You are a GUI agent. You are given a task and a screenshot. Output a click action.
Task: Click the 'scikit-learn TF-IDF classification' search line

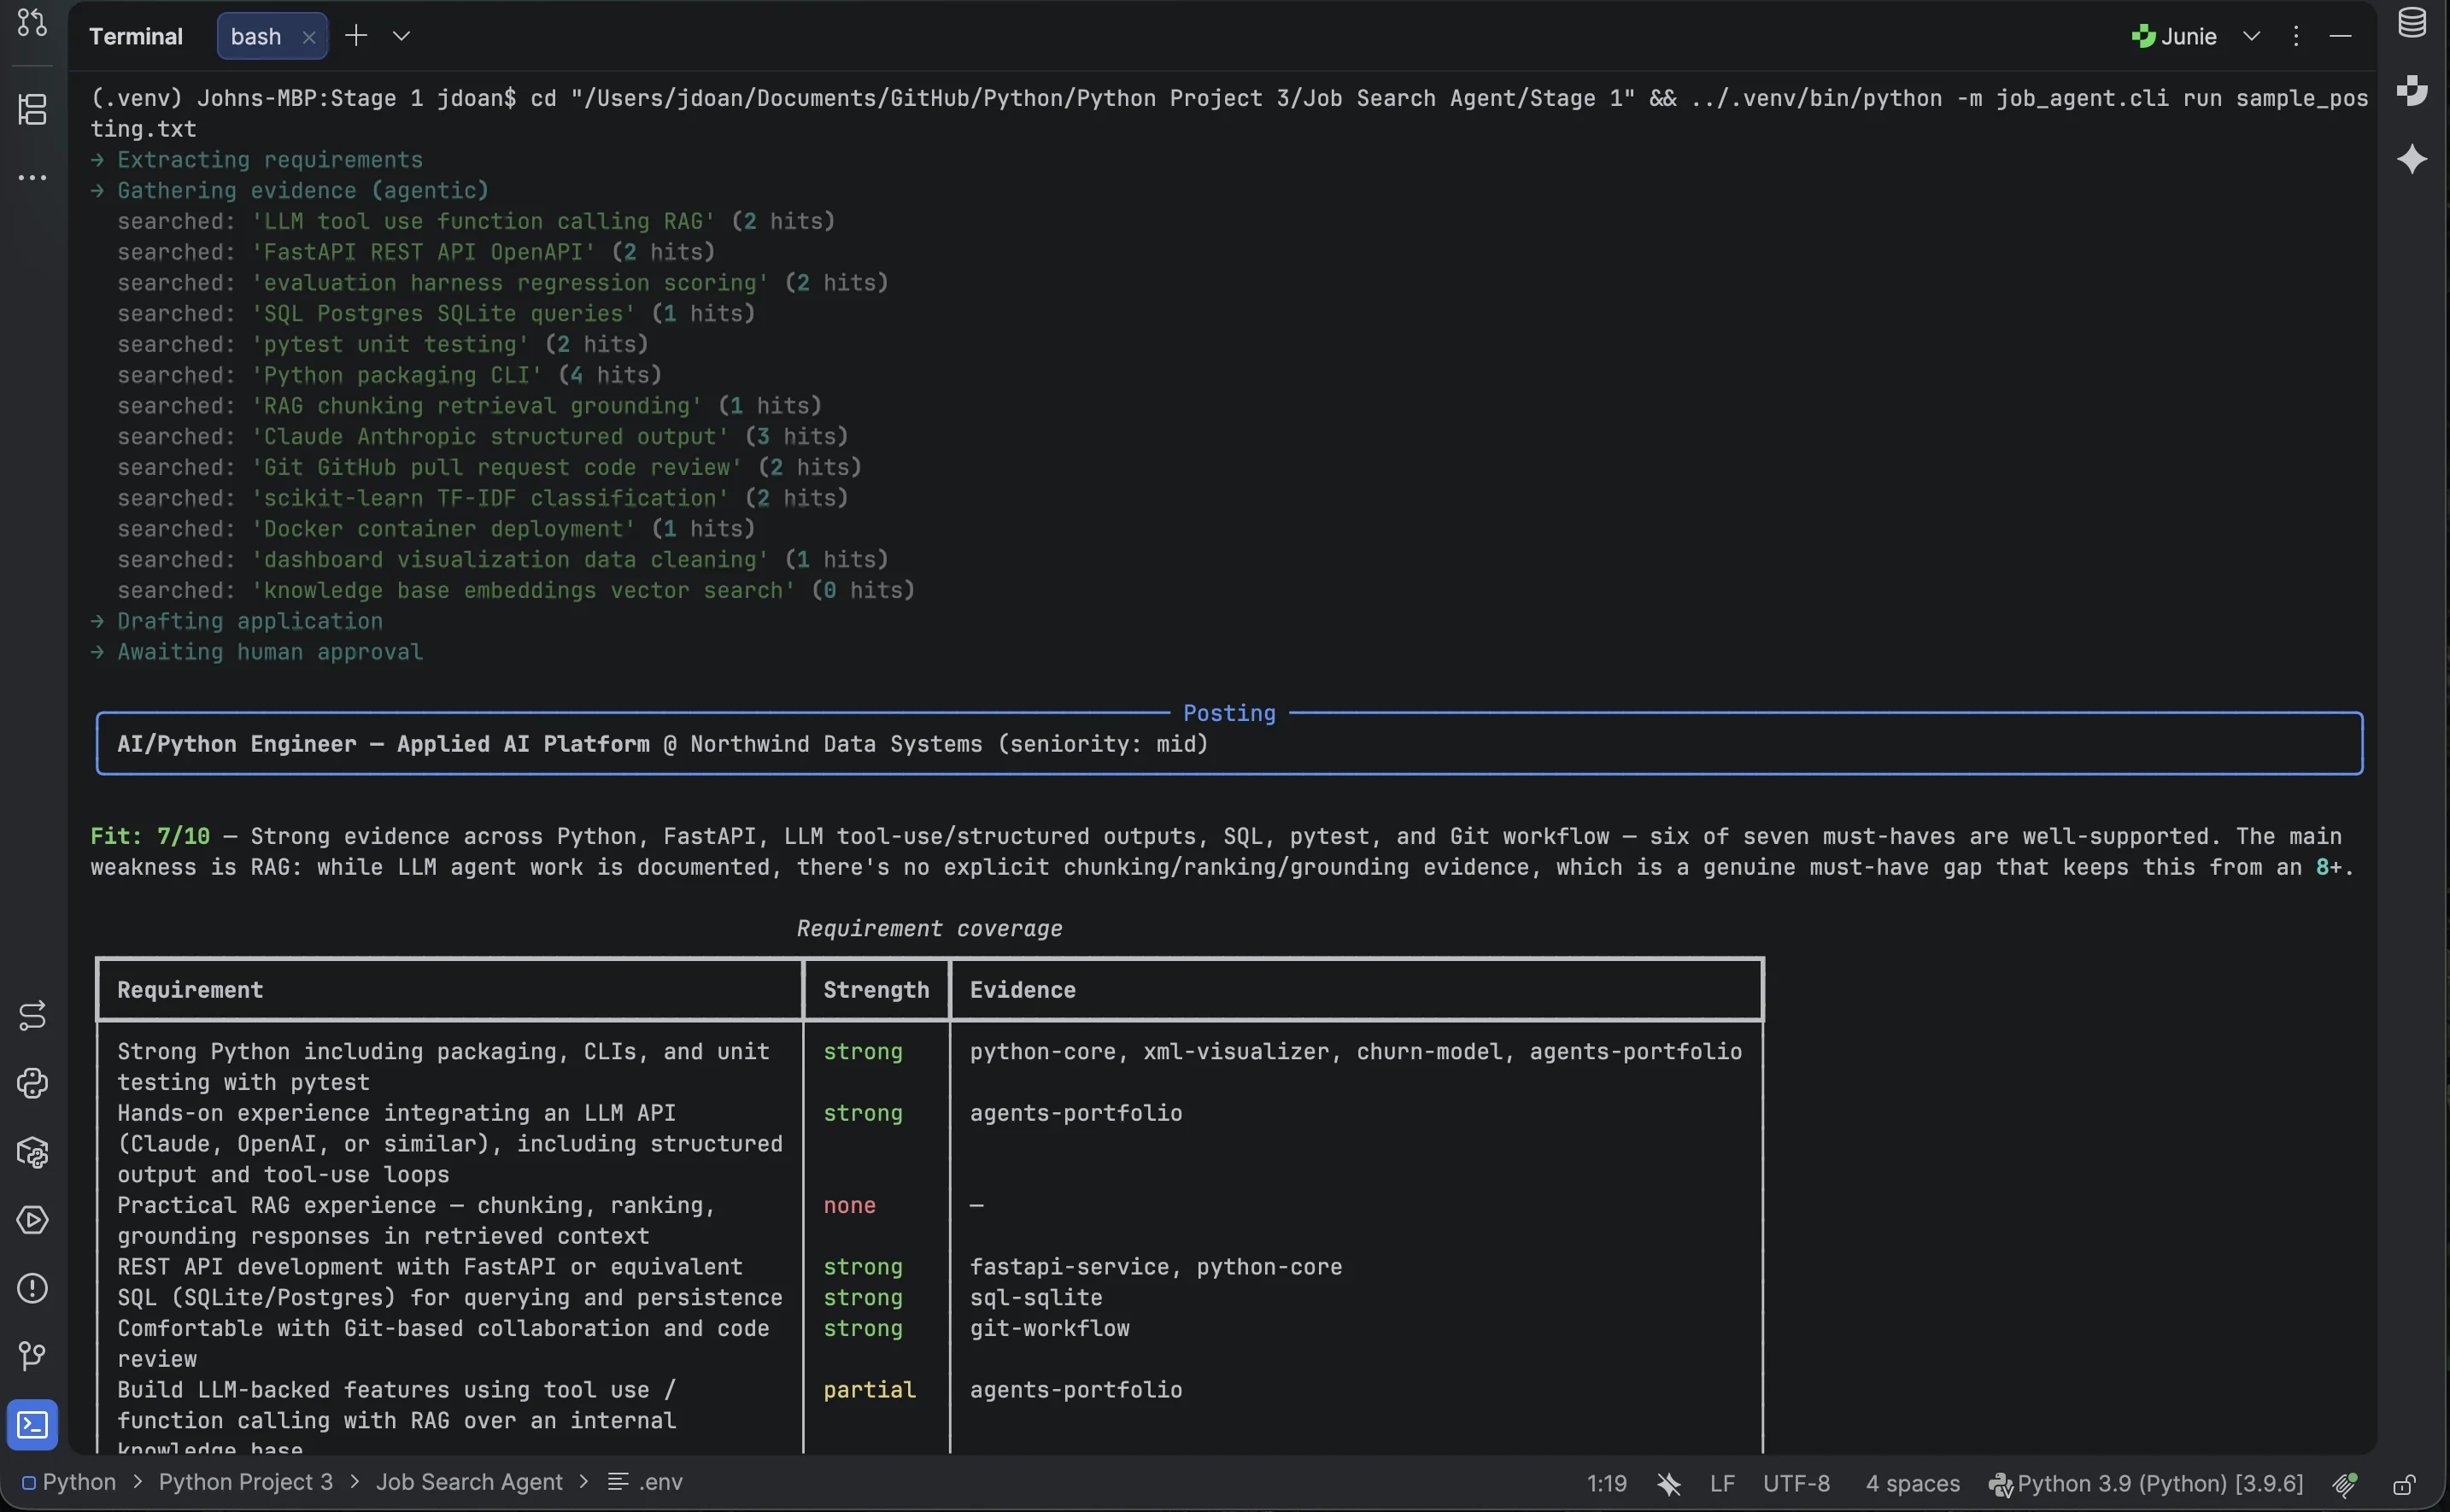coord(483,498)
